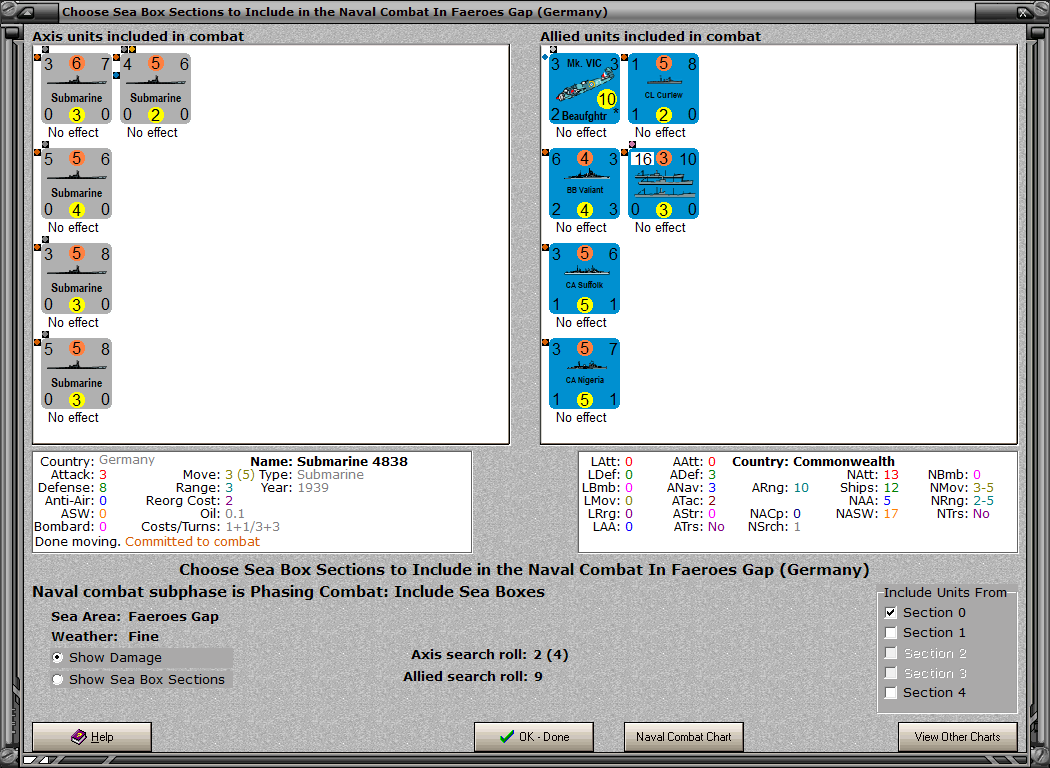Close the naval combat dialog window
The height and width of the screenshot is (768, 1050).
tap(1024, 12)
